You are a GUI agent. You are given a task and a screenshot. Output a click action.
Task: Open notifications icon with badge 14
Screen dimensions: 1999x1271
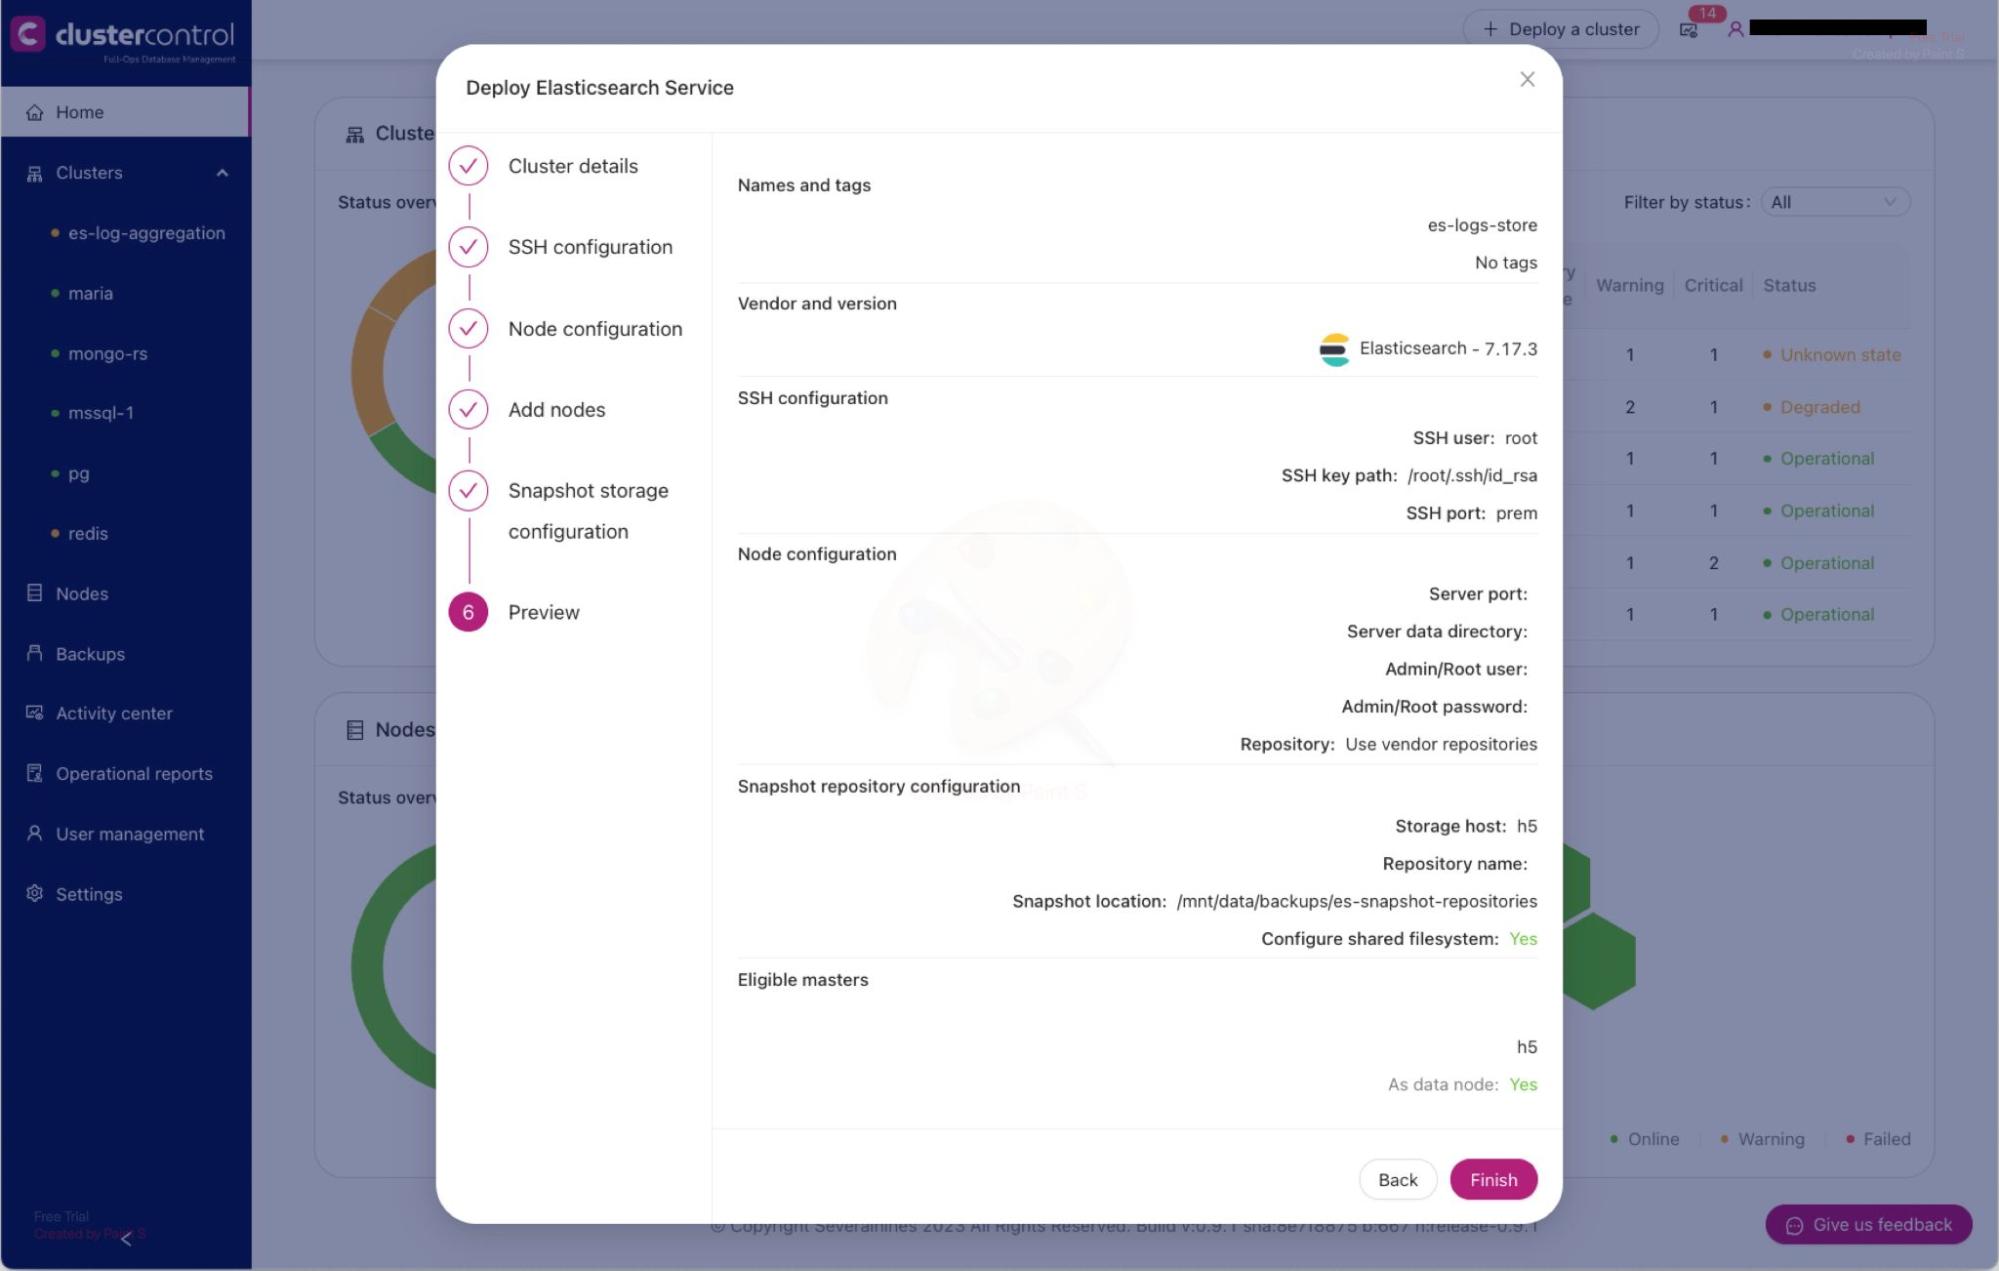[x=1689, y=30]
